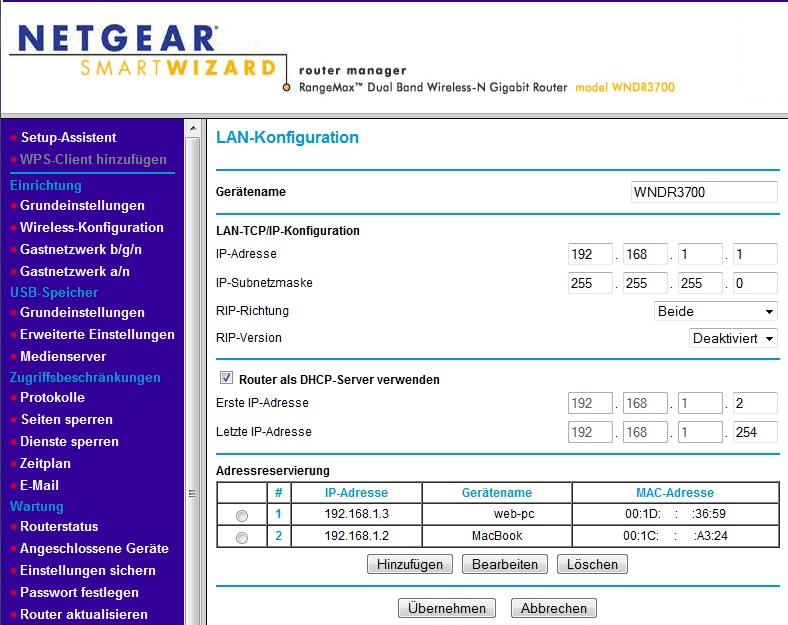The height and width of the screenshot is (625, 788).
Task: Cancel changes with Abbrechen
Action: [553, 608]
